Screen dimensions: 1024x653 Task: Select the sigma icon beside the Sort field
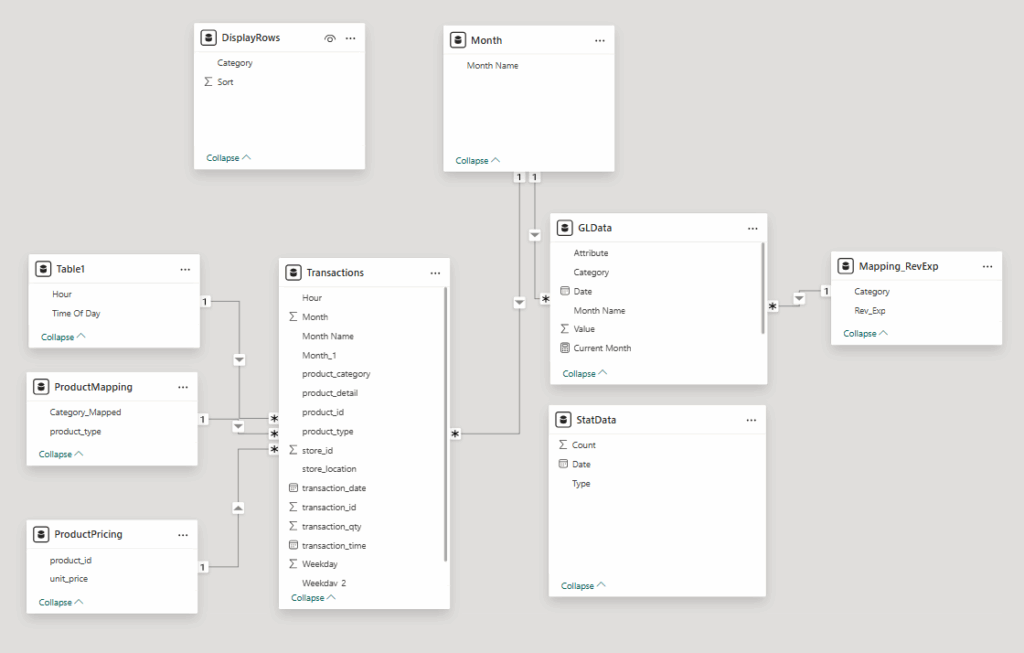[207, 81]
